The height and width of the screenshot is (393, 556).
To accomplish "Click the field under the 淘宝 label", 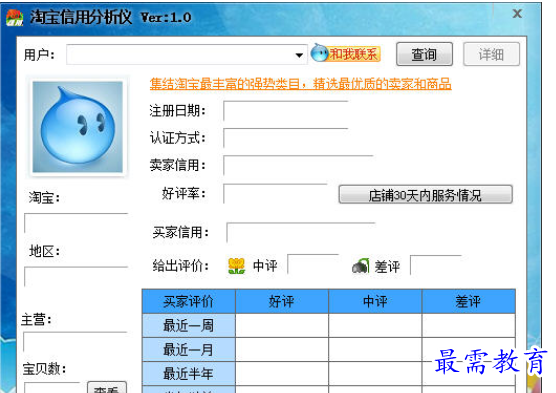I will (76, 223).
